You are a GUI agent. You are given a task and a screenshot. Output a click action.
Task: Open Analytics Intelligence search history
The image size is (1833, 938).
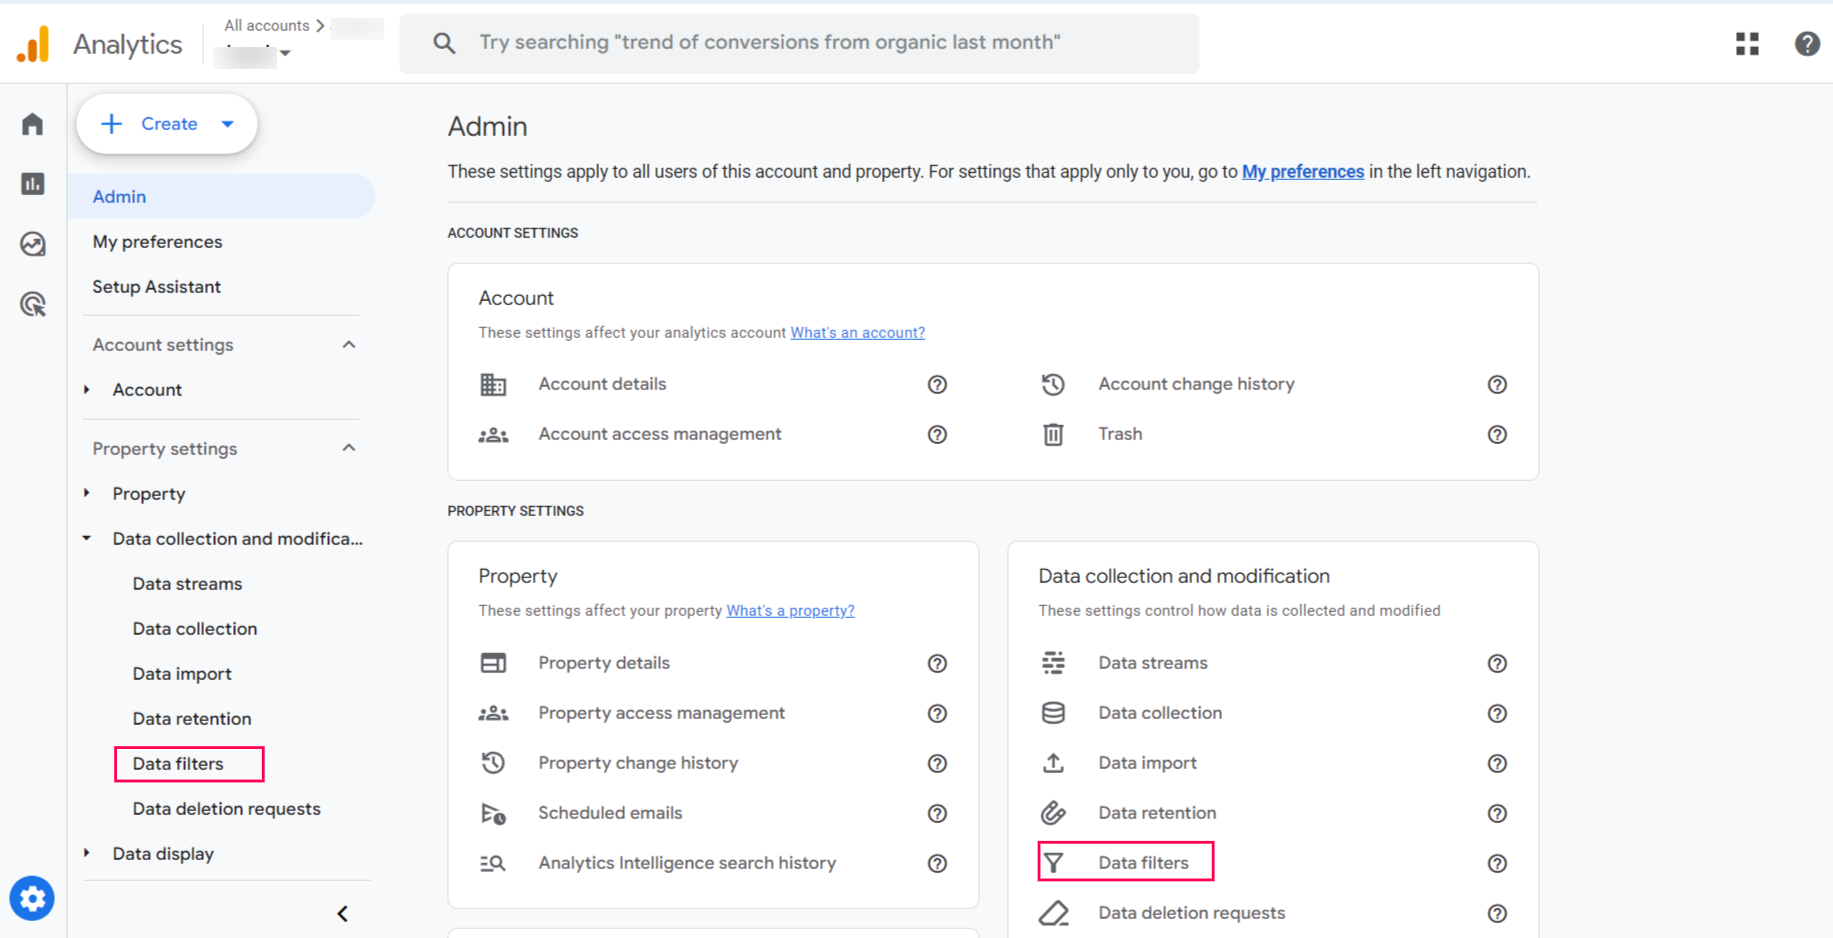click(x=687, y=863)
